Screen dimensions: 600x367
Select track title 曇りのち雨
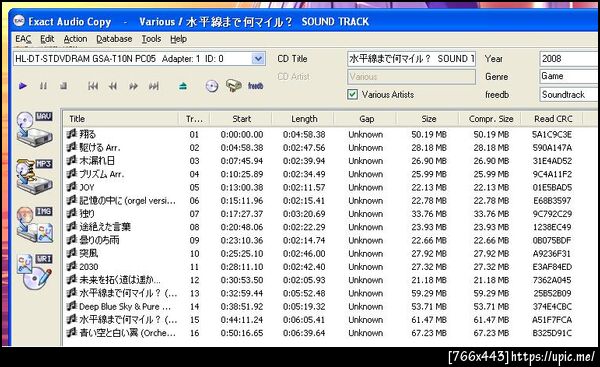pyautogui.click(x=99, y=240)
